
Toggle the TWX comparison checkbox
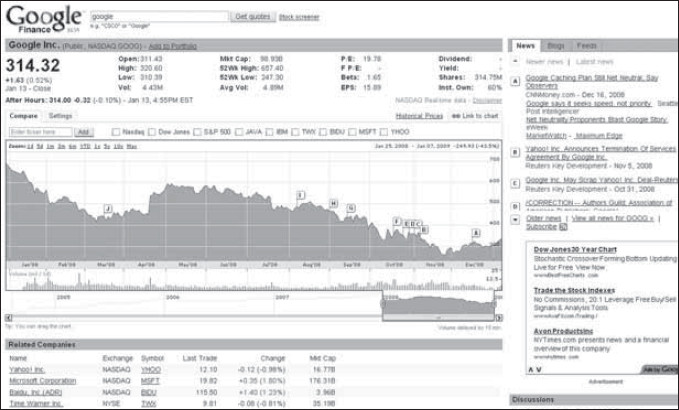295,132
